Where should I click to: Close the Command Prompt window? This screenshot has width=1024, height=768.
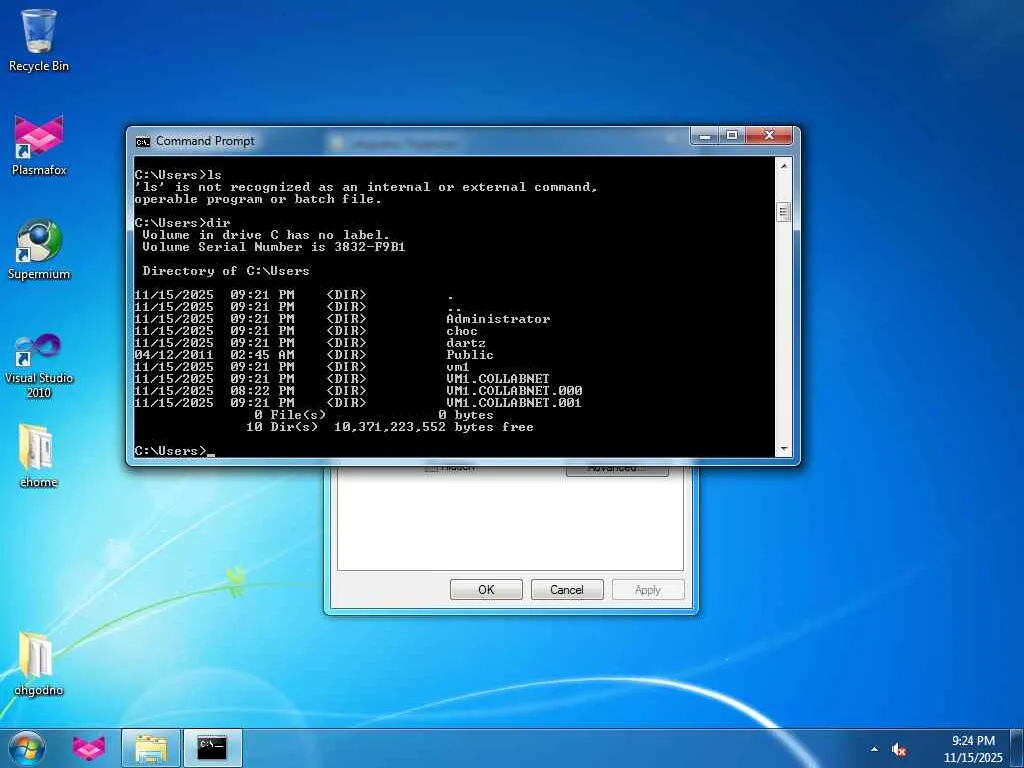point(769,136)
